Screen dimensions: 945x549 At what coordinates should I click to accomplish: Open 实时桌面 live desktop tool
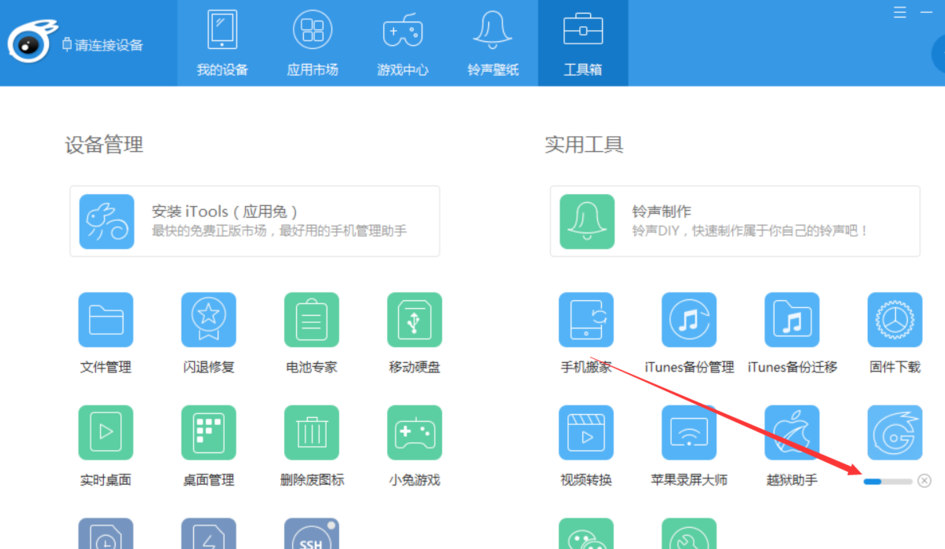[x=105, y=433]
